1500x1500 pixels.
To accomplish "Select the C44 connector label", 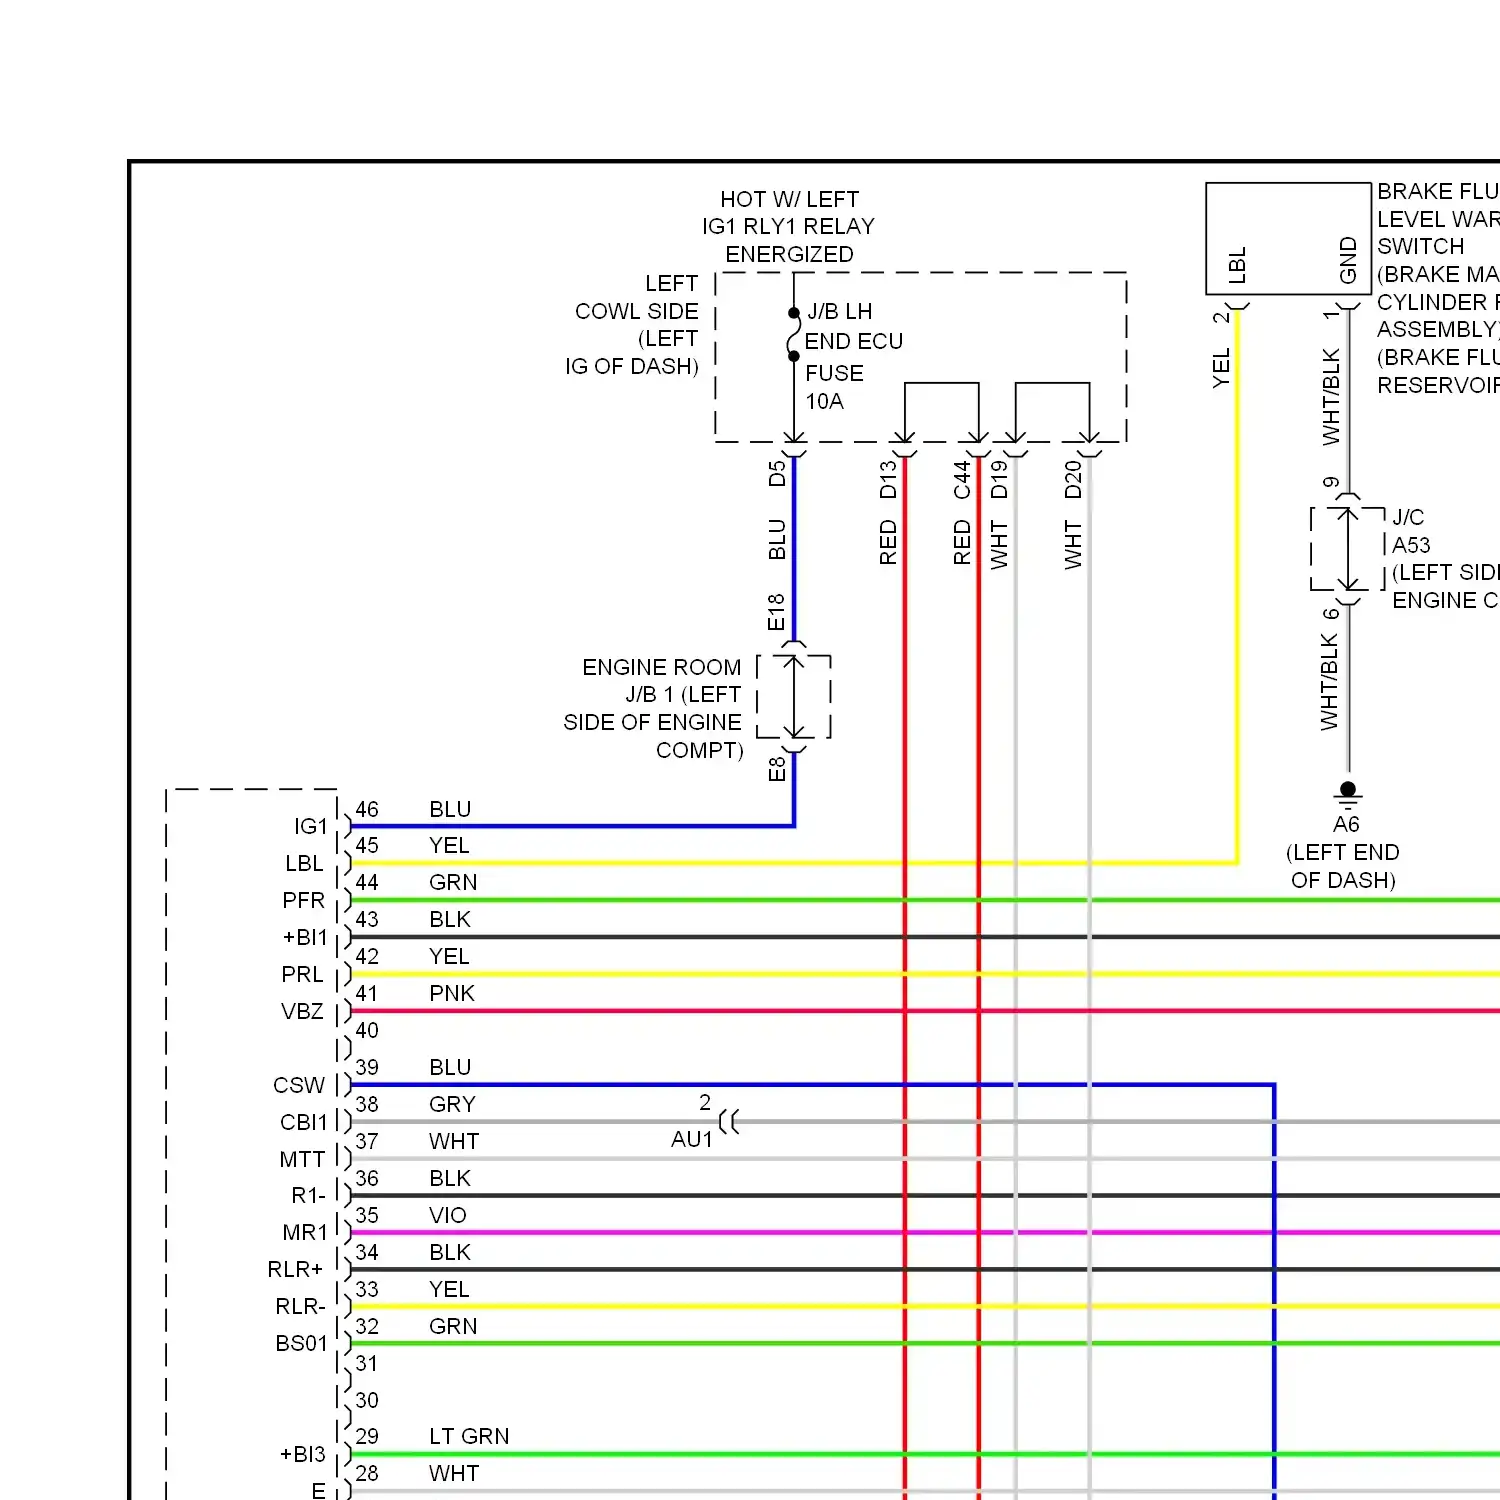I will click(962, 480).
